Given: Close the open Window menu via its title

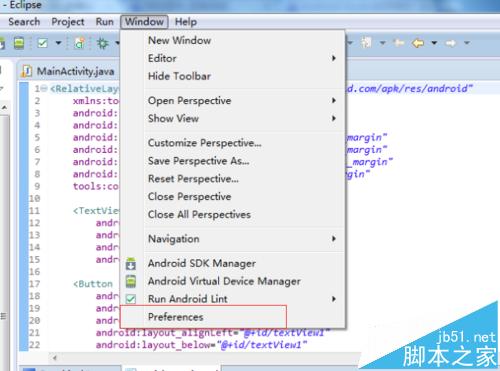Looking at the screenshot, I should (144, 22).
